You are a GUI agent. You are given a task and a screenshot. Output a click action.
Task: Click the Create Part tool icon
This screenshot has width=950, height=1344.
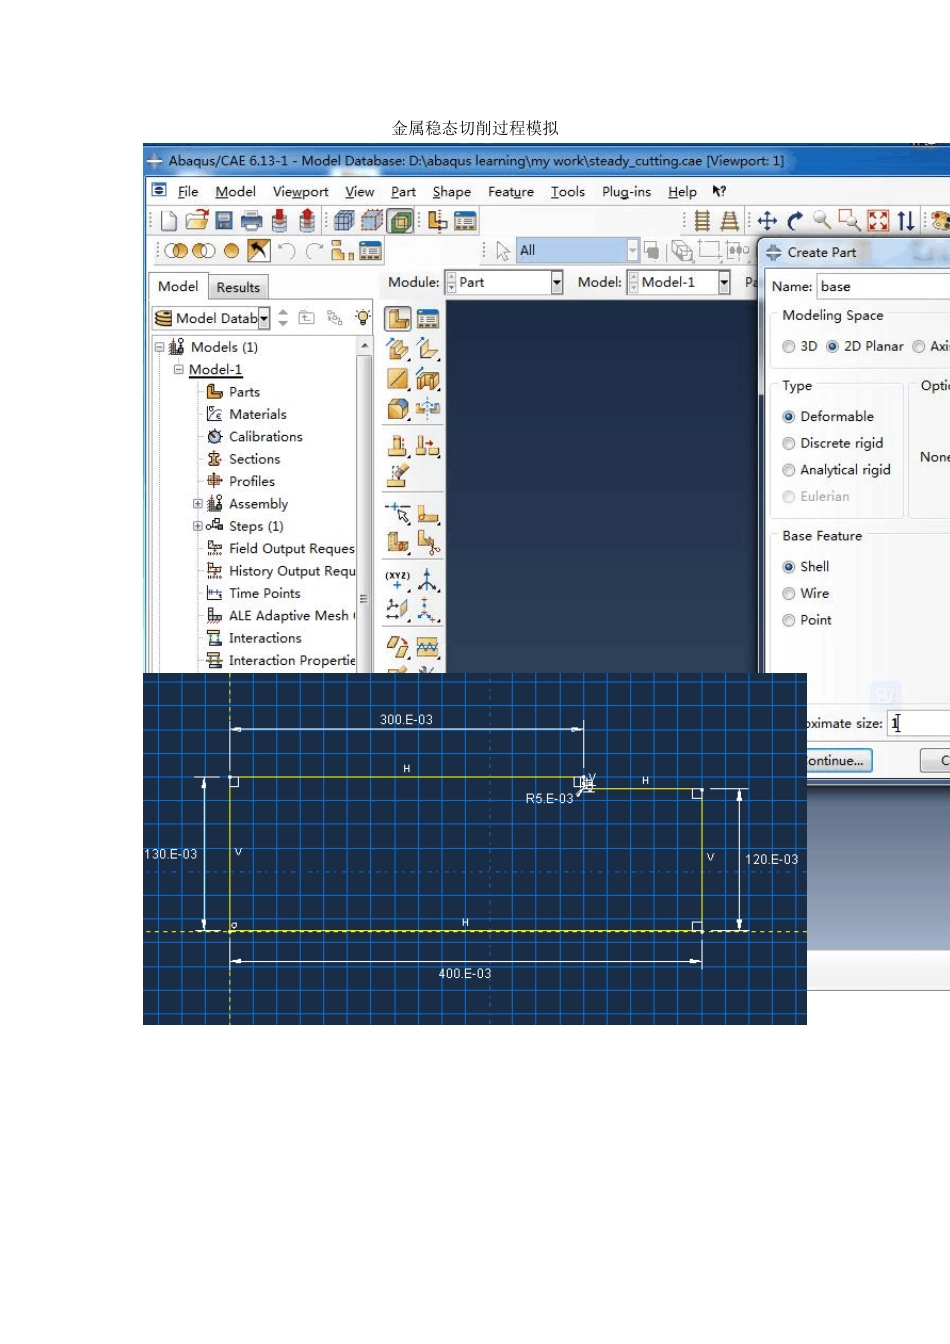(x=398, y=319)
